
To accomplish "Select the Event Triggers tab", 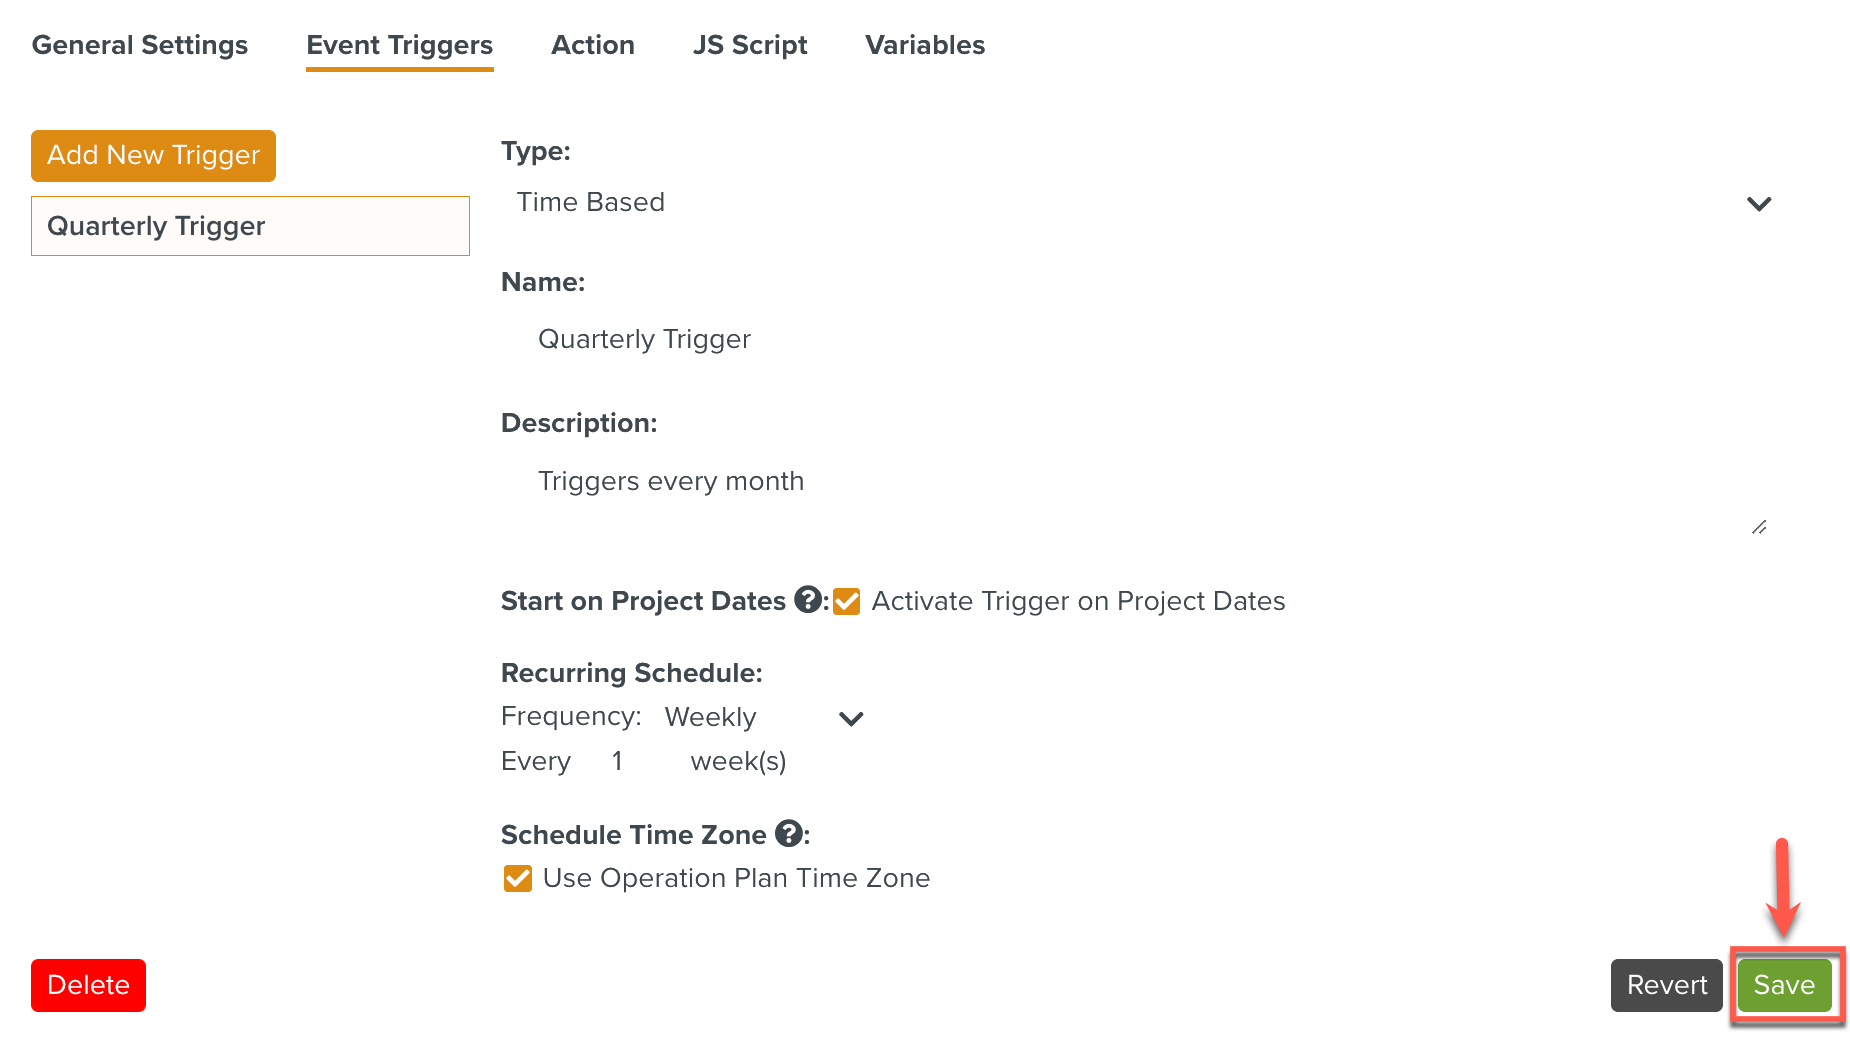I will (x=399, y=45).
